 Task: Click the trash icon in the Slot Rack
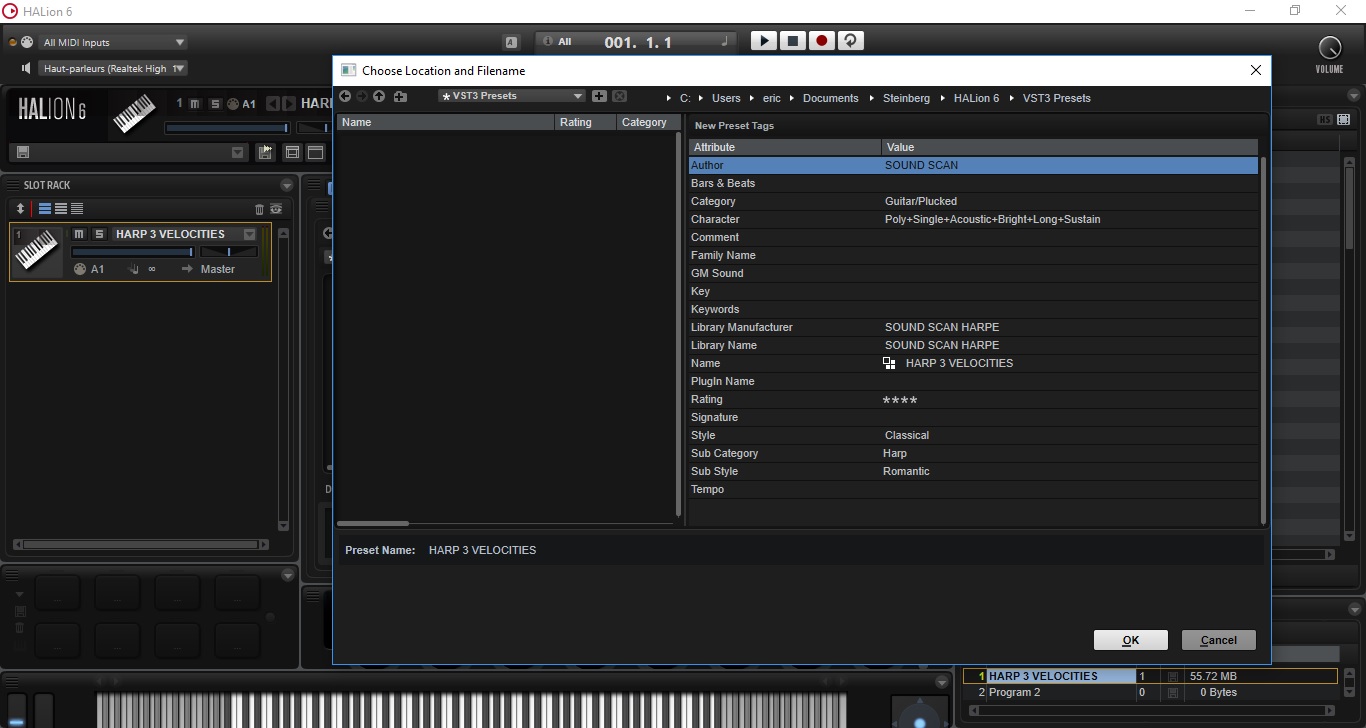(x=259, y=209)
